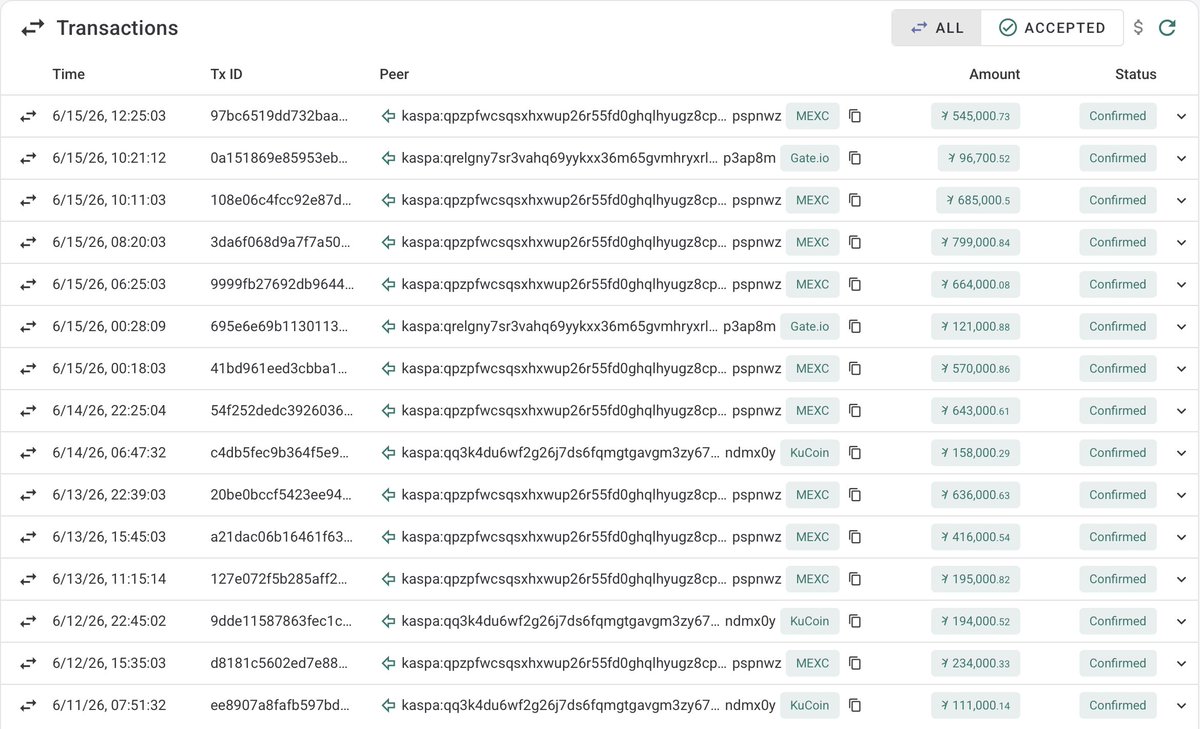
Task: Select the ACCEPTED filter tab
Action: point(1052,28)
